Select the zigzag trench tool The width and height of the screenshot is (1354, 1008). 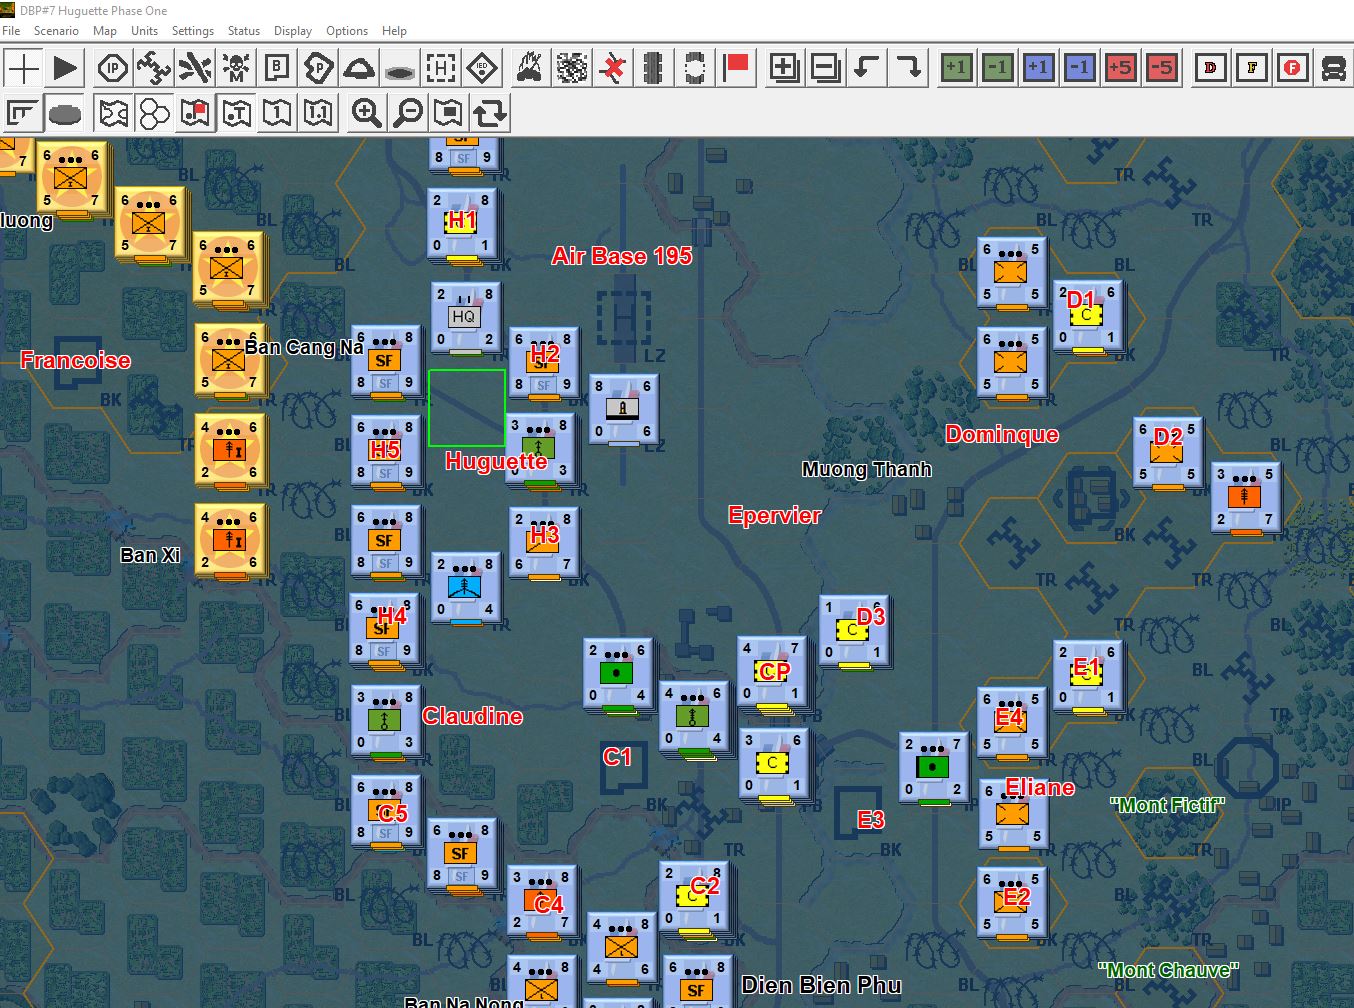154,68
